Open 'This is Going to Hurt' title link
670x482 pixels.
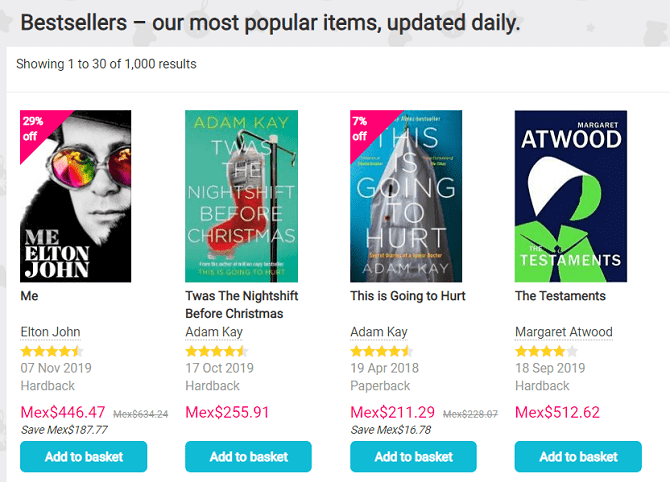407,296
